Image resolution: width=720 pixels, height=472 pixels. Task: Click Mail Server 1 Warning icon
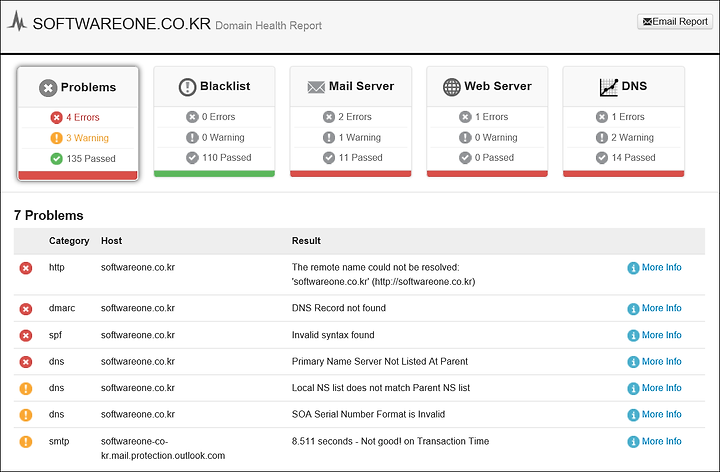pyautogui.click(x=329, y=137)
